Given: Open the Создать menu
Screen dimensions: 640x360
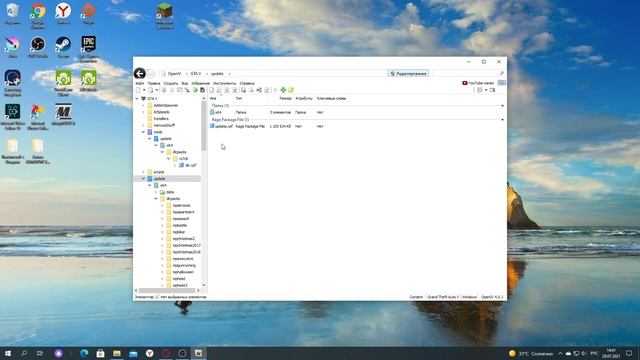Looking at the screenshot, I should pyautogui.click(x=171, y=83).
